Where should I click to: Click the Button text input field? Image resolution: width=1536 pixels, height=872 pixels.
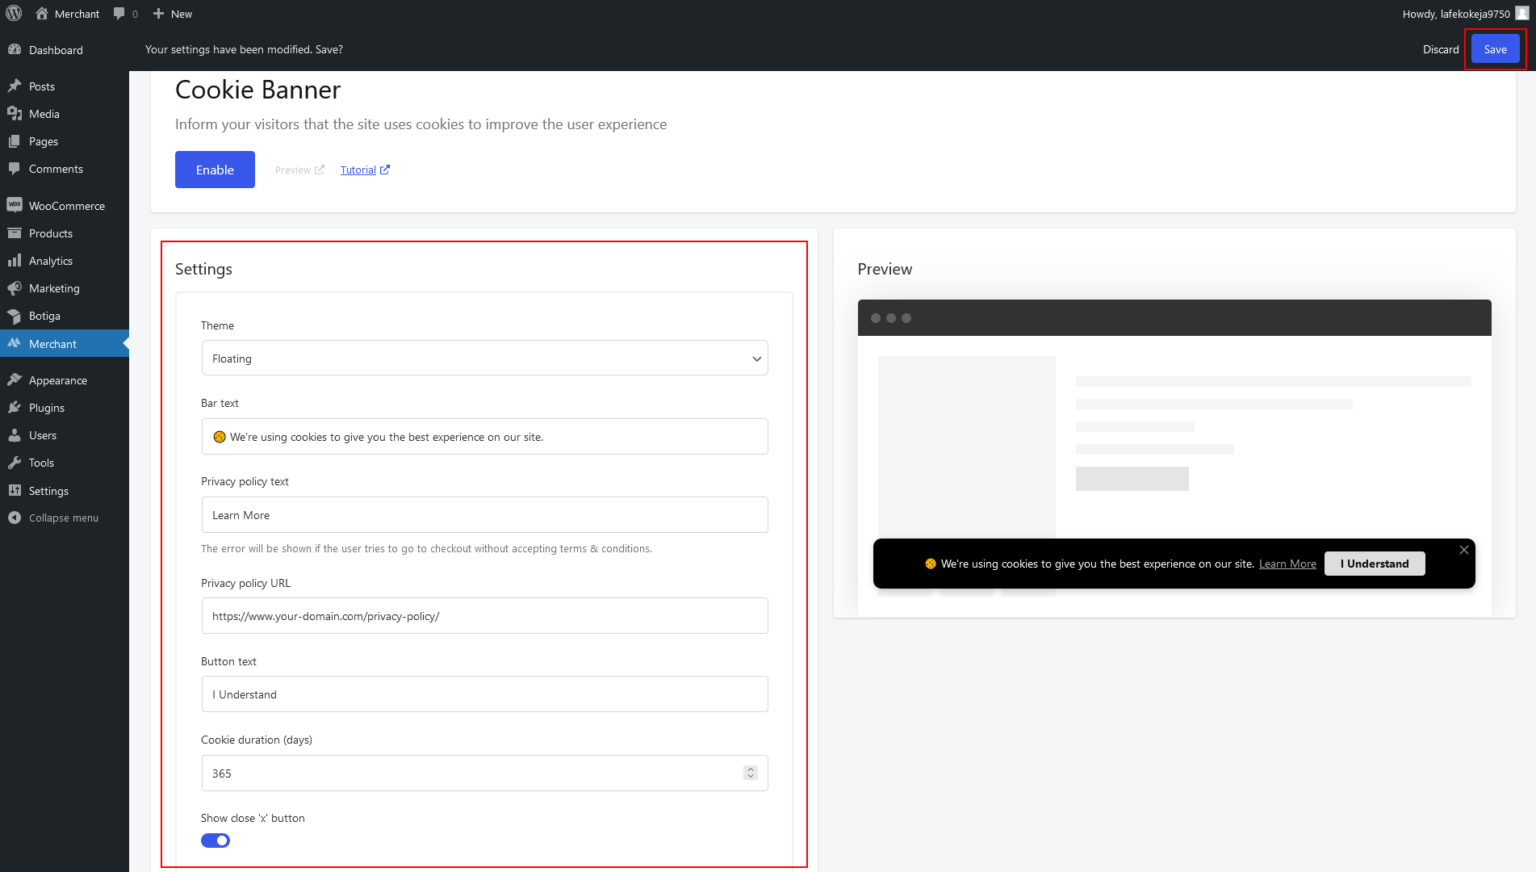[484, 694]
